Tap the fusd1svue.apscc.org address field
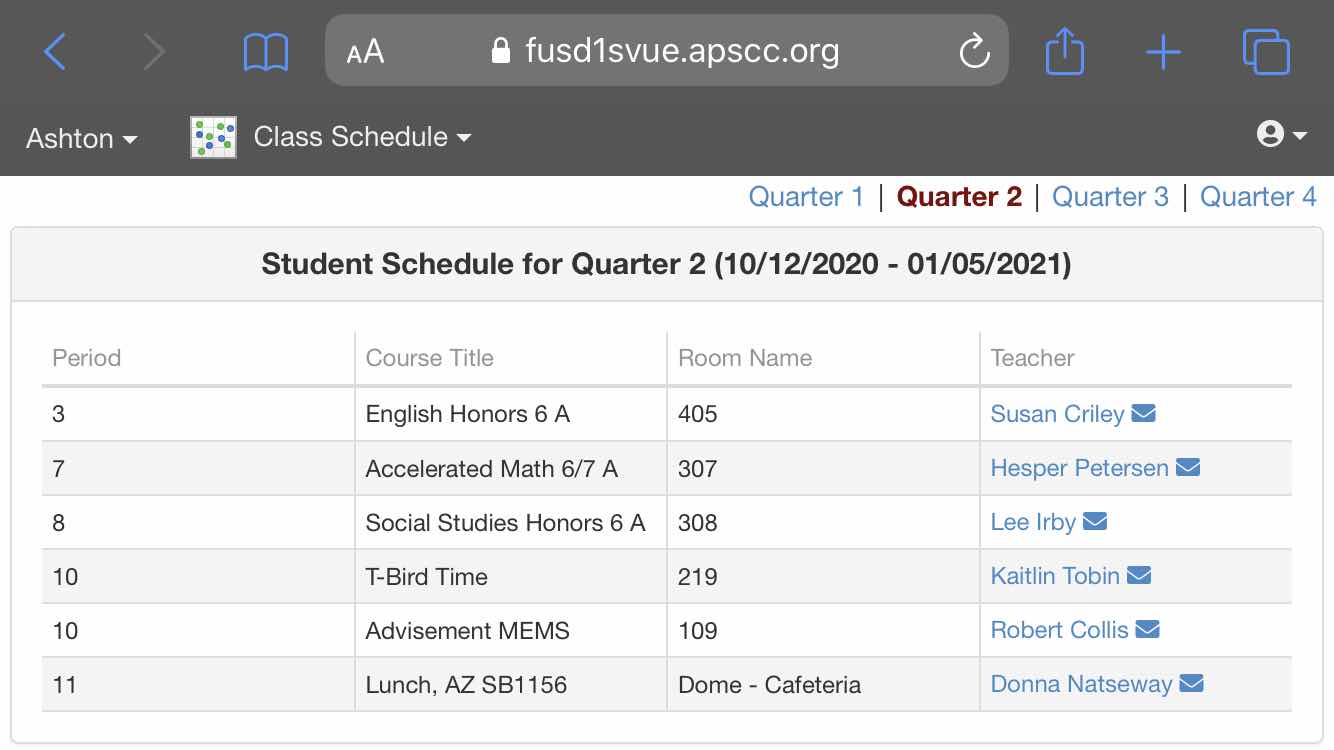Image resolution: width=1334 pixels, height=750 pixels. 667,50
